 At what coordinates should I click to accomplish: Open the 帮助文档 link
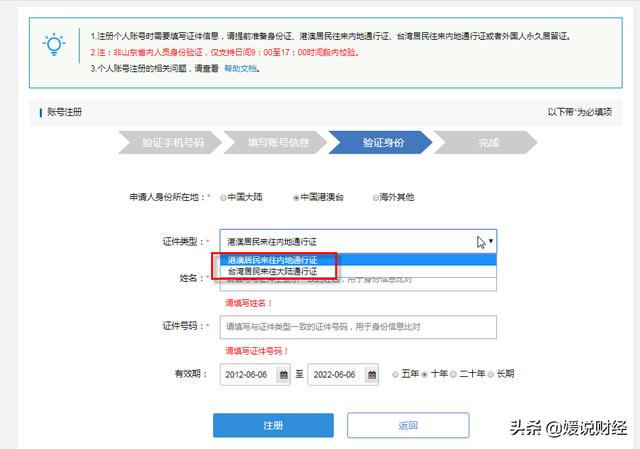240,69
